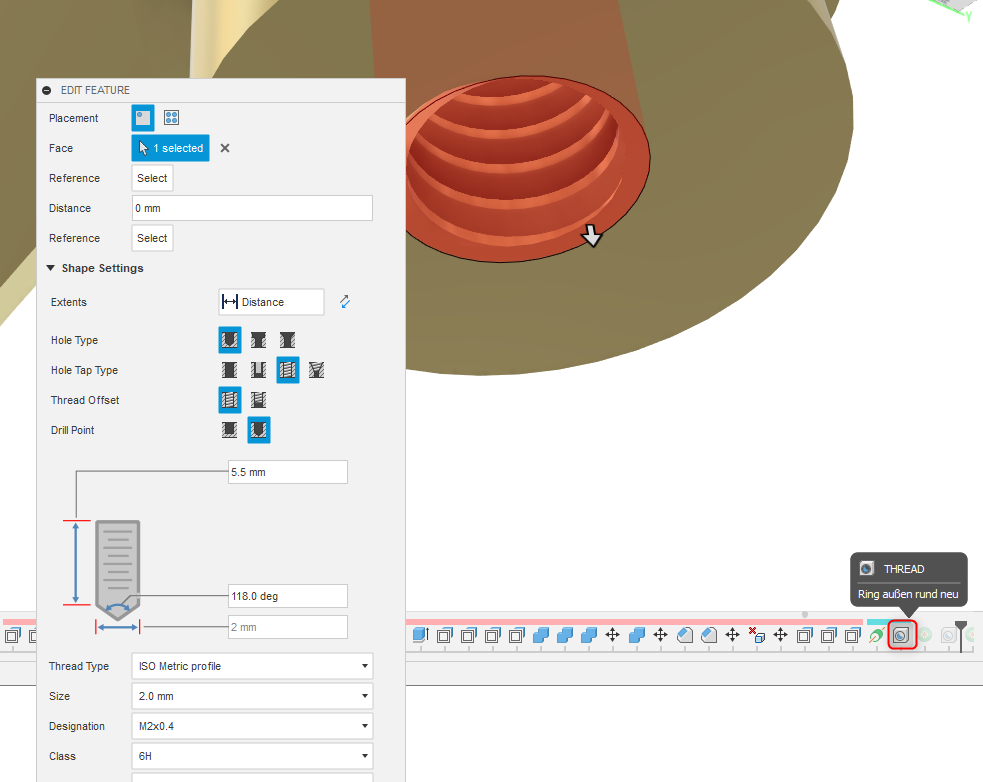Viewport: 983px width, 782px height.
Task: Flip the hole direction next to Extents
Action: coord(345,302)
